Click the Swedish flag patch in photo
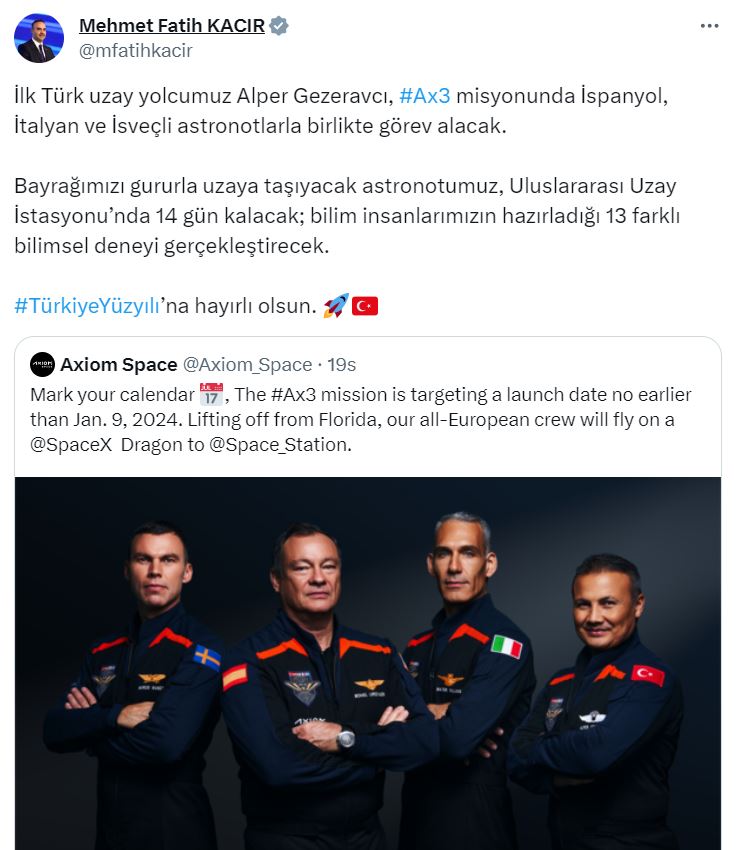741x850 pixels. point(207,658)
